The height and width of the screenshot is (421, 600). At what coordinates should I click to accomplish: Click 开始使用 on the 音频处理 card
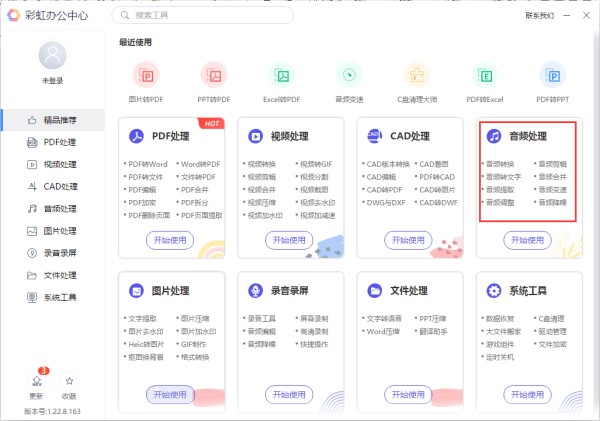[x=527, y=240]
